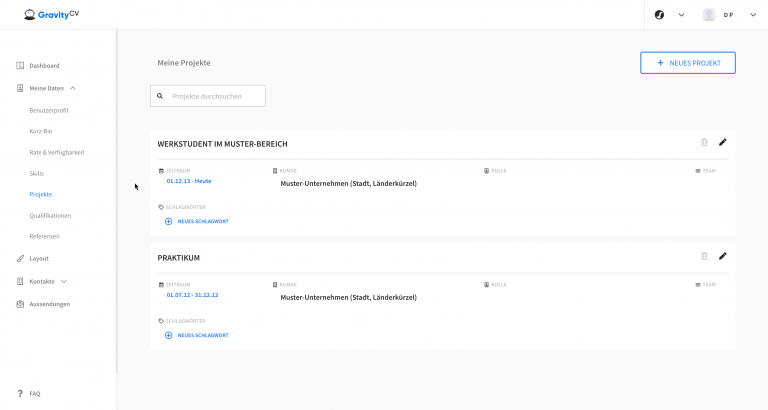Click the round theme icon in header
768x410 pixels.
point(660,15)
